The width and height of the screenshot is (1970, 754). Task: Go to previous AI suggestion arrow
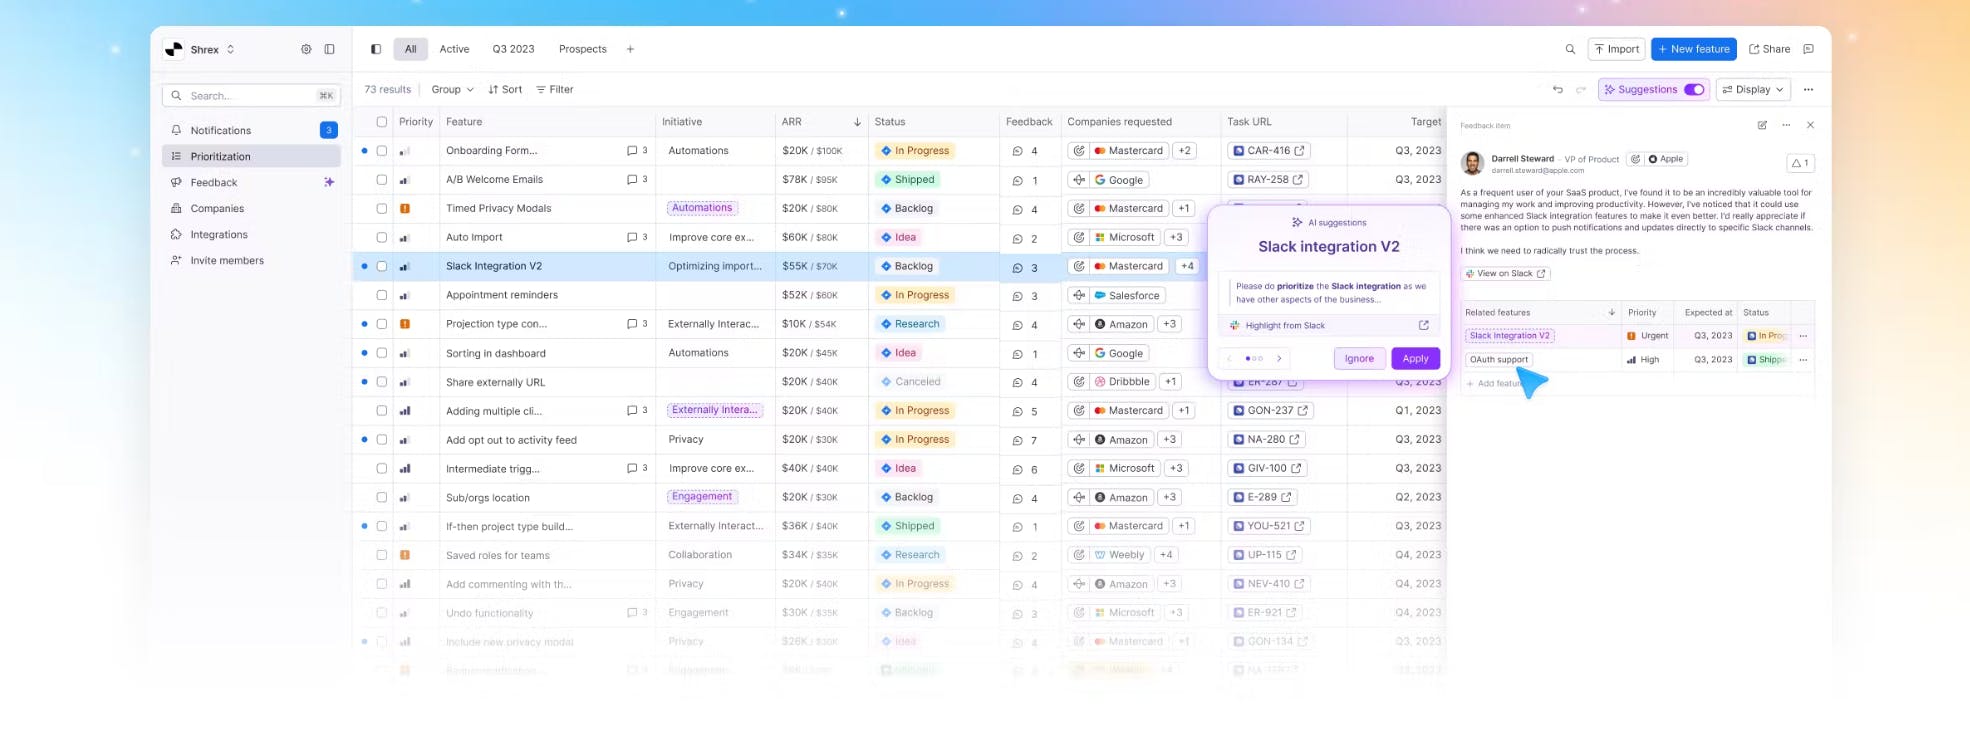pos(1229,358)
